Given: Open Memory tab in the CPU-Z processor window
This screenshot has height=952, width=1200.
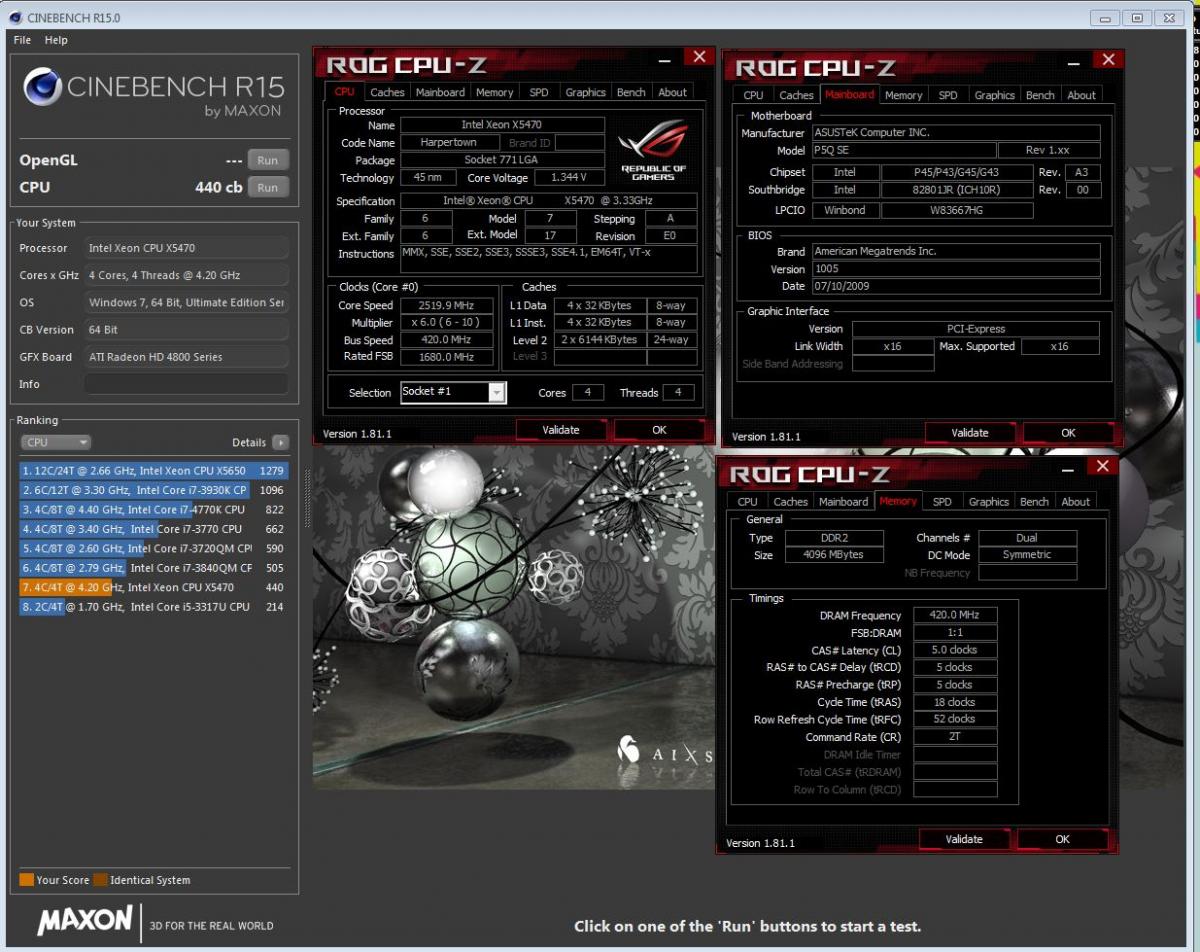Looking at the screenshot, I should tap(494, 92).
